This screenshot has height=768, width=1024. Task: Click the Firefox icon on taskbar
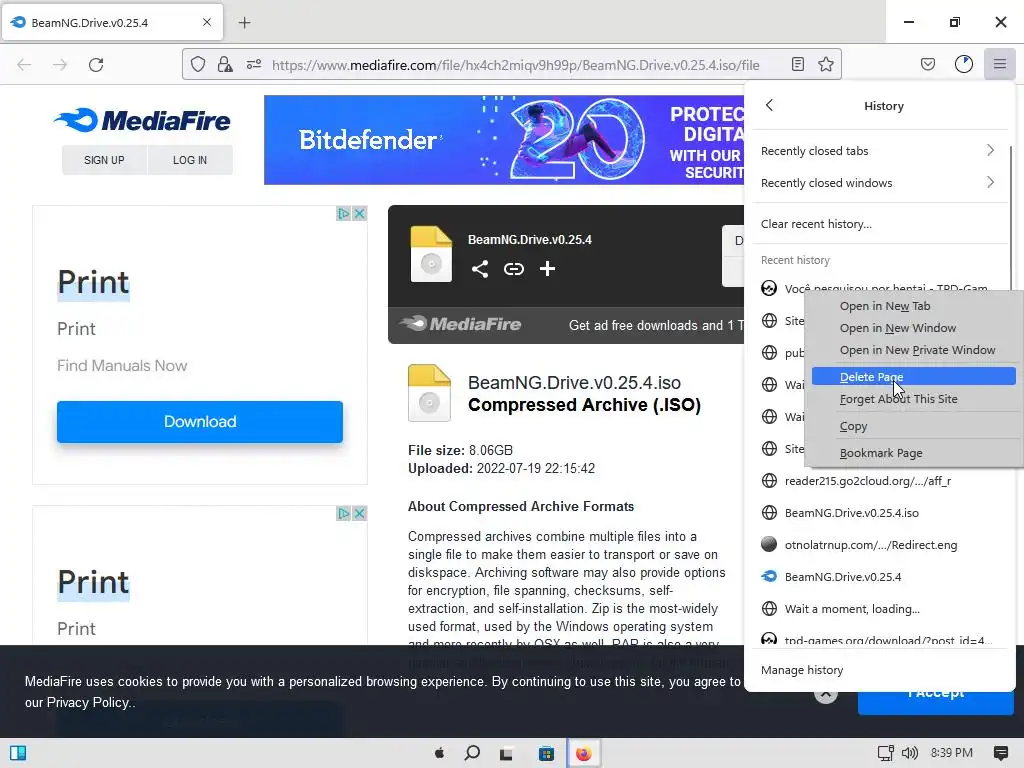[583, 753]
